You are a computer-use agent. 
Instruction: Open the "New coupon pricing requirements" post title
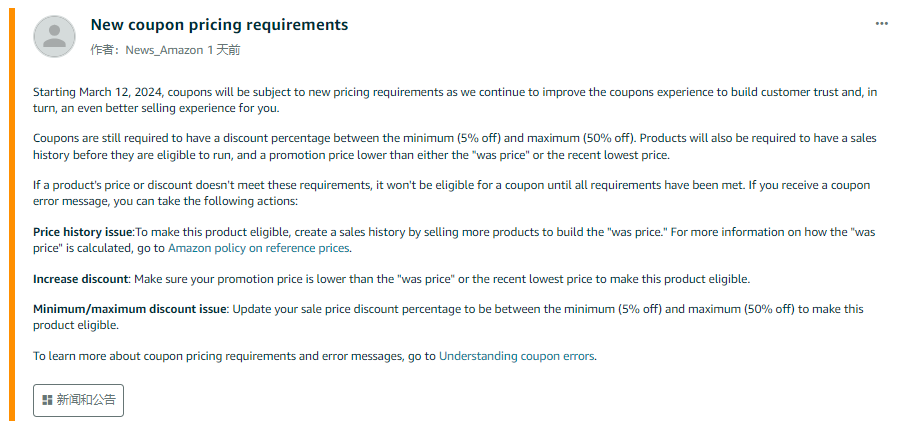[219, 24]
